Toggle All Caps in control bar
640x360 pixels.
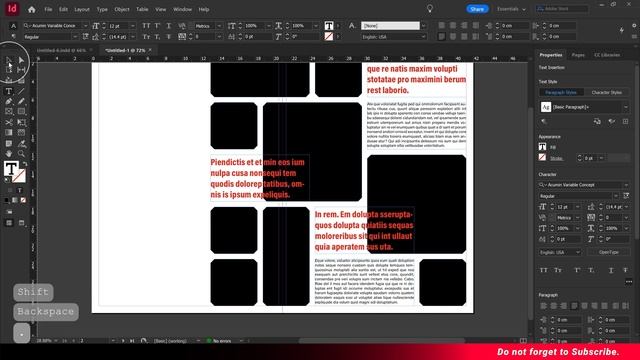coord(146,26)
